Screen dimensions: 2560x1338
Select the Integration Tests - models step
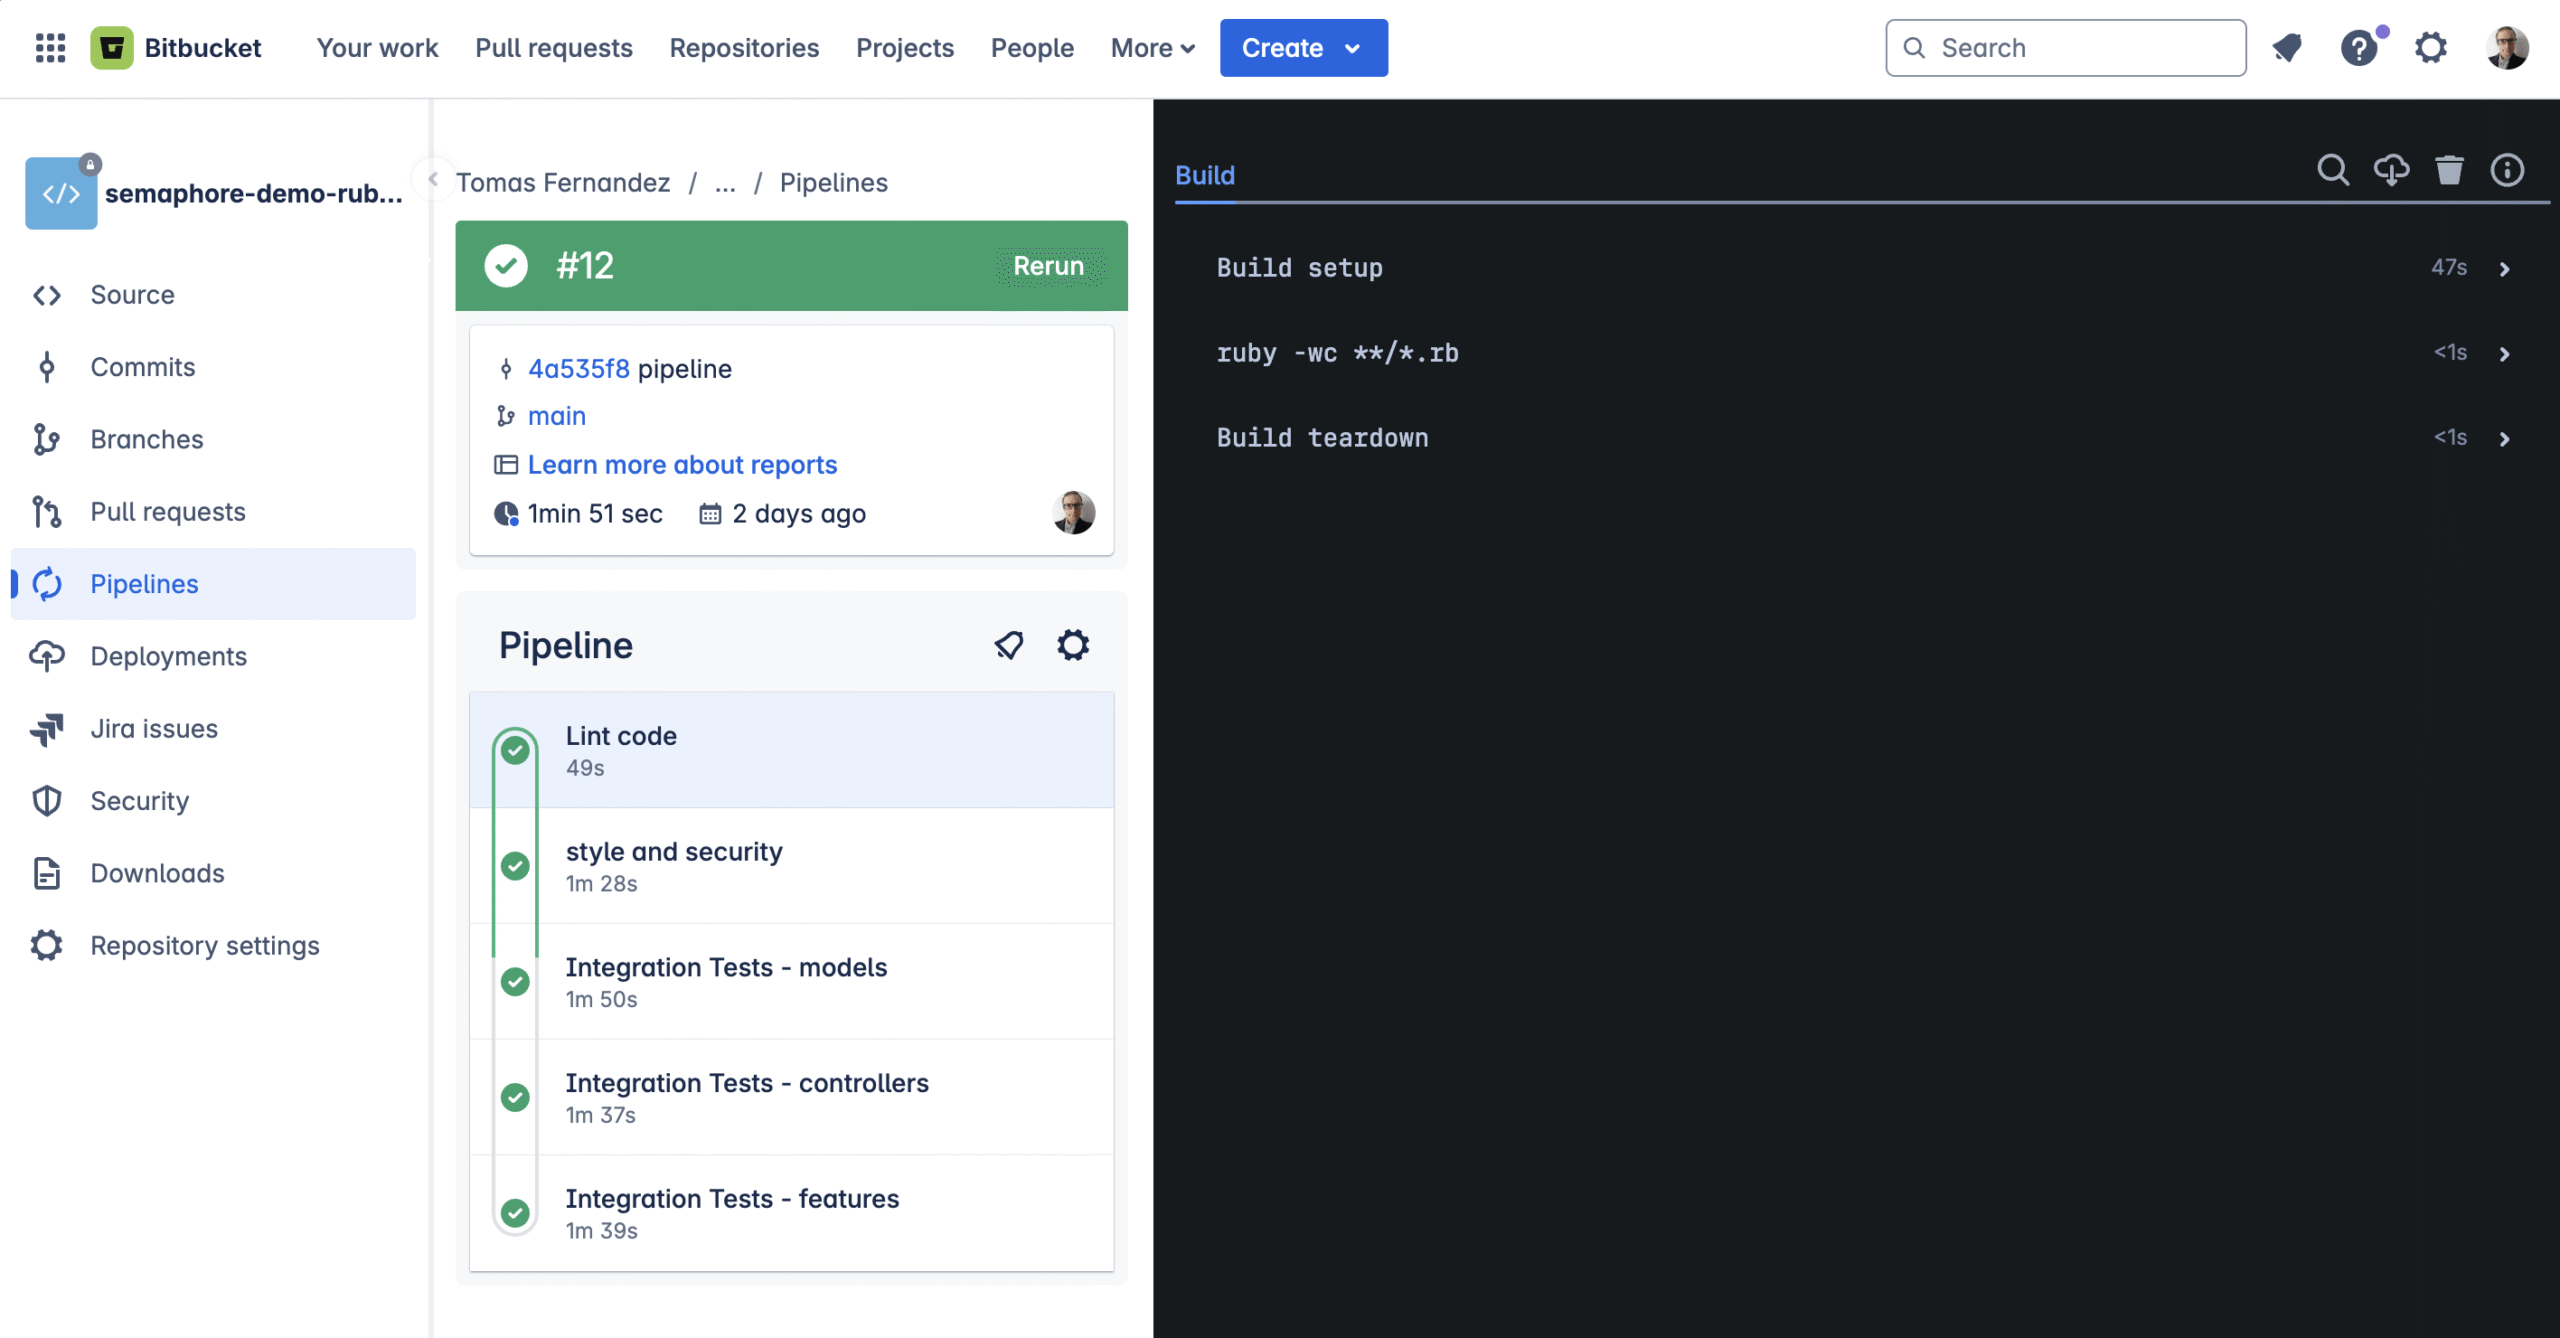pyautogui.click(x=791, y=982)
